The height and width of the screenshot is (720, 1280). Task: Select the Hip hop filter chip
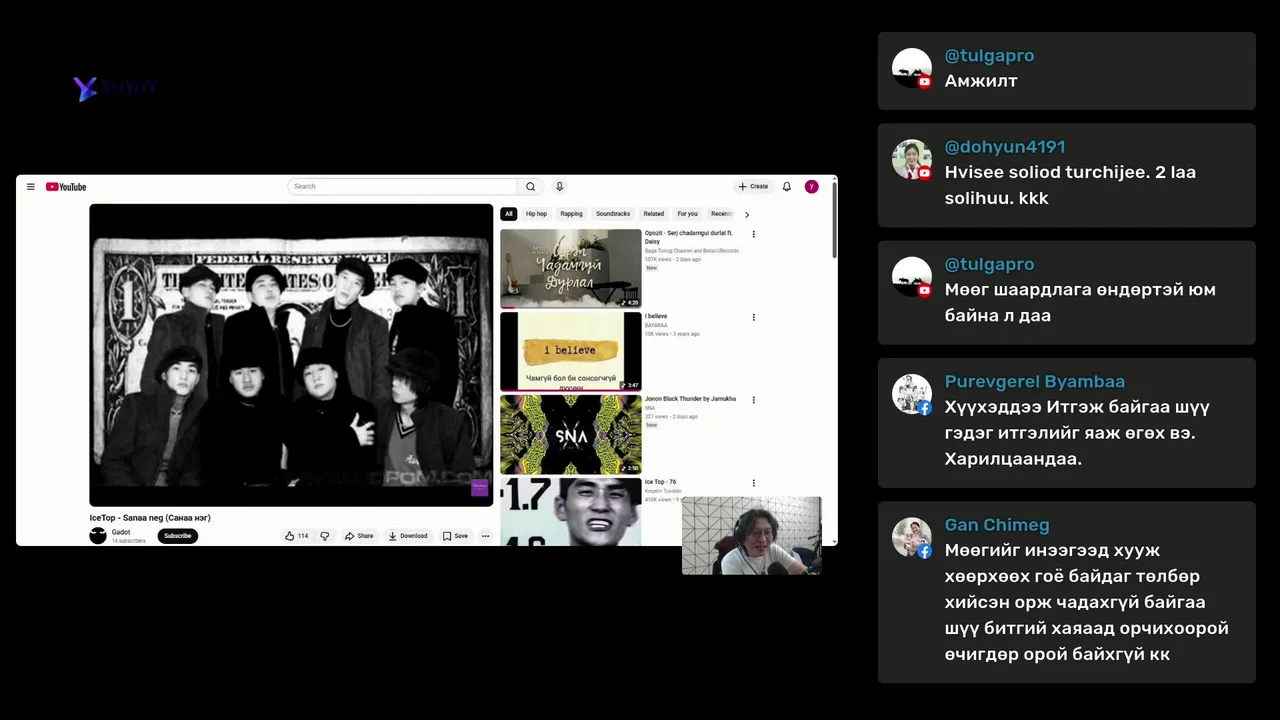point(537,214)
